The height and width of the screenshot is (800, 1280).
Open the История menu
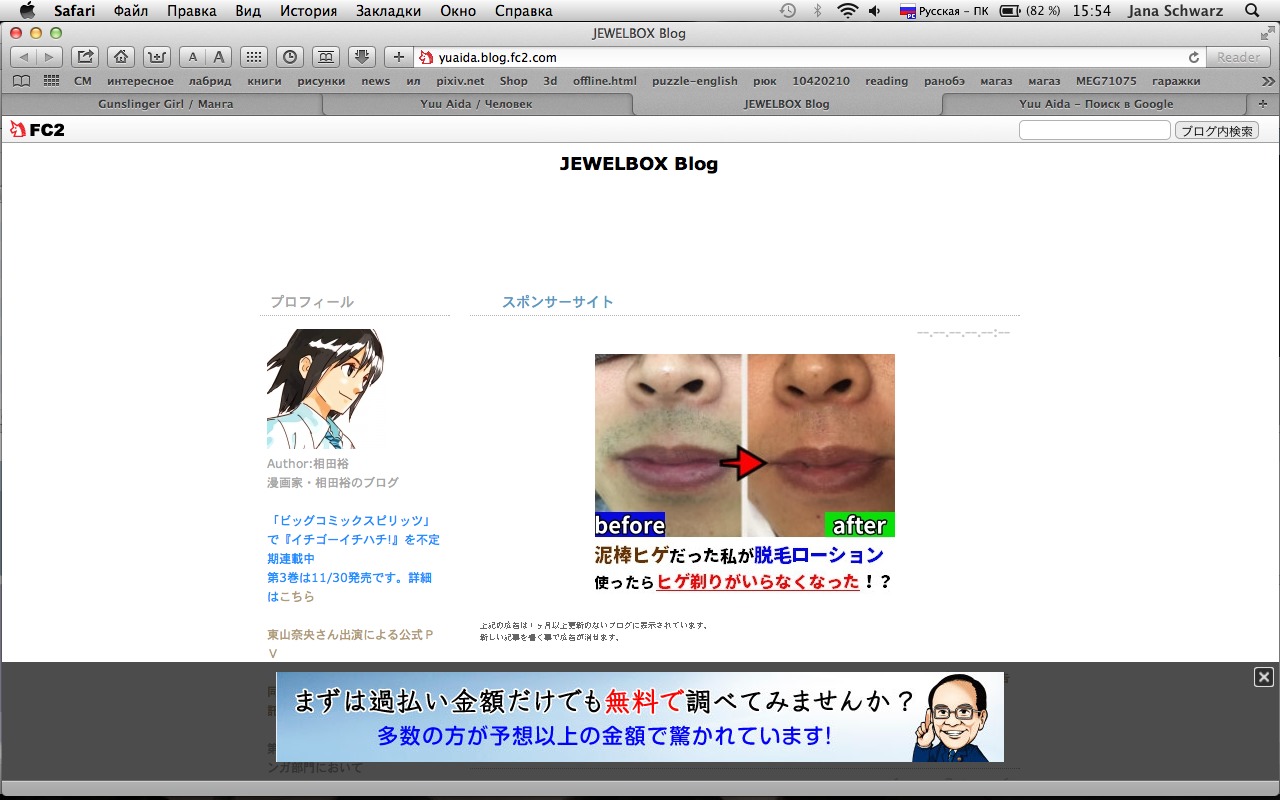coord(307,11)
